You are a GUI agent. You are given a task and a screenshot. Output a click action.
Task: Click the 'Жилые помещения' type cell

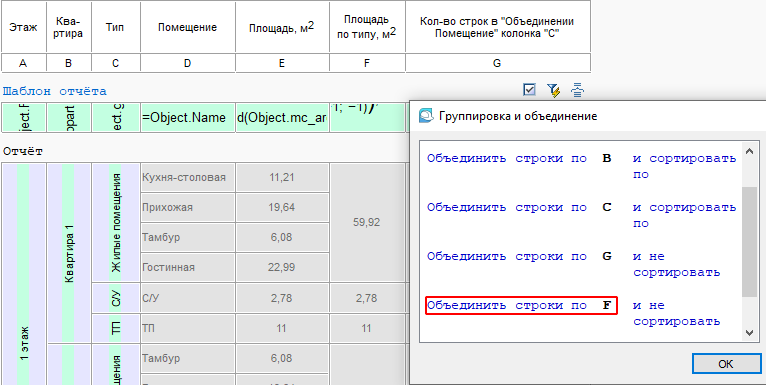click(116, 222)
